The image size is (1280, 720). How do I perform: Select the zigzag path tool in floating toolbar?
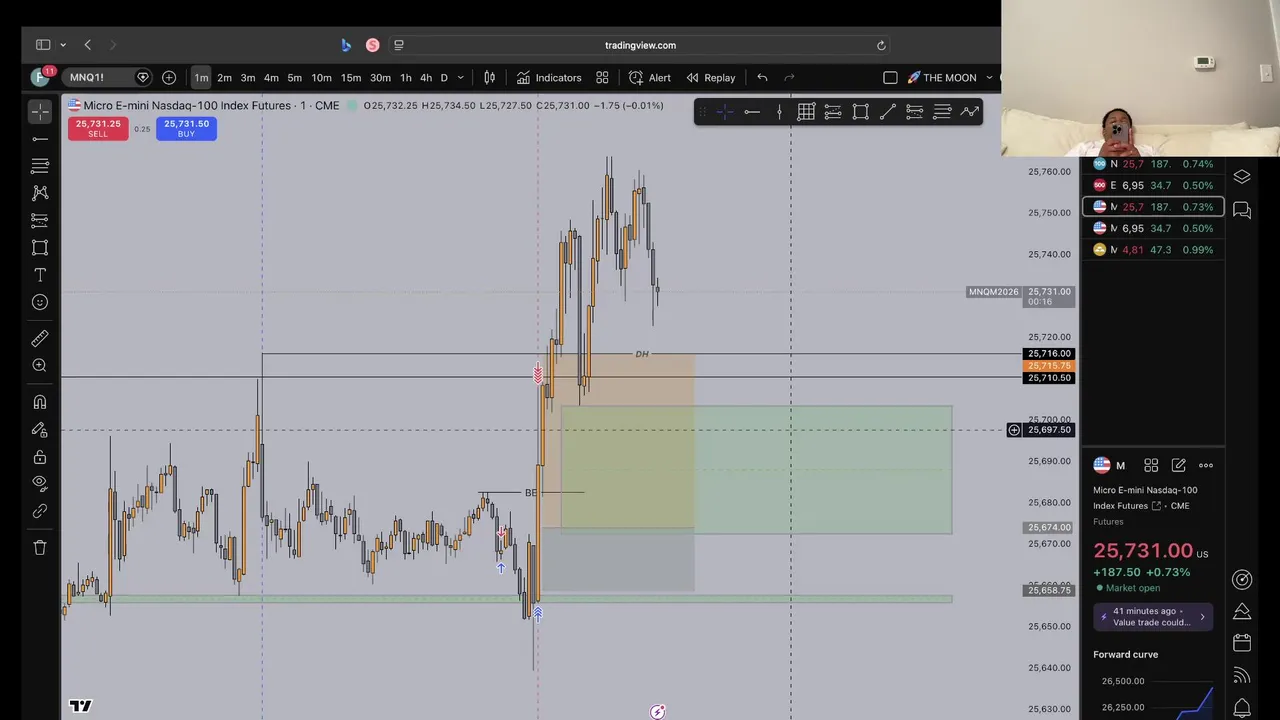(969, 112)
